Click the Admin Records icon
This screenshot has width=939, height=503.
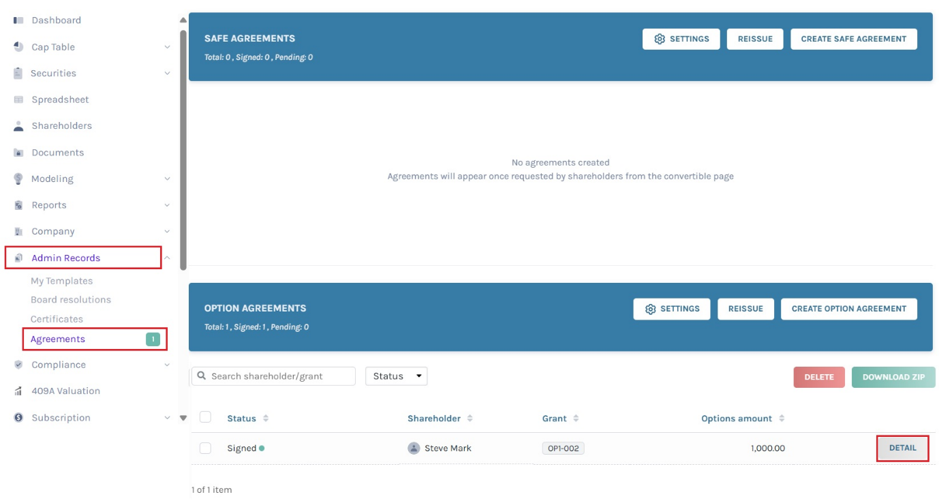point(19,258)
